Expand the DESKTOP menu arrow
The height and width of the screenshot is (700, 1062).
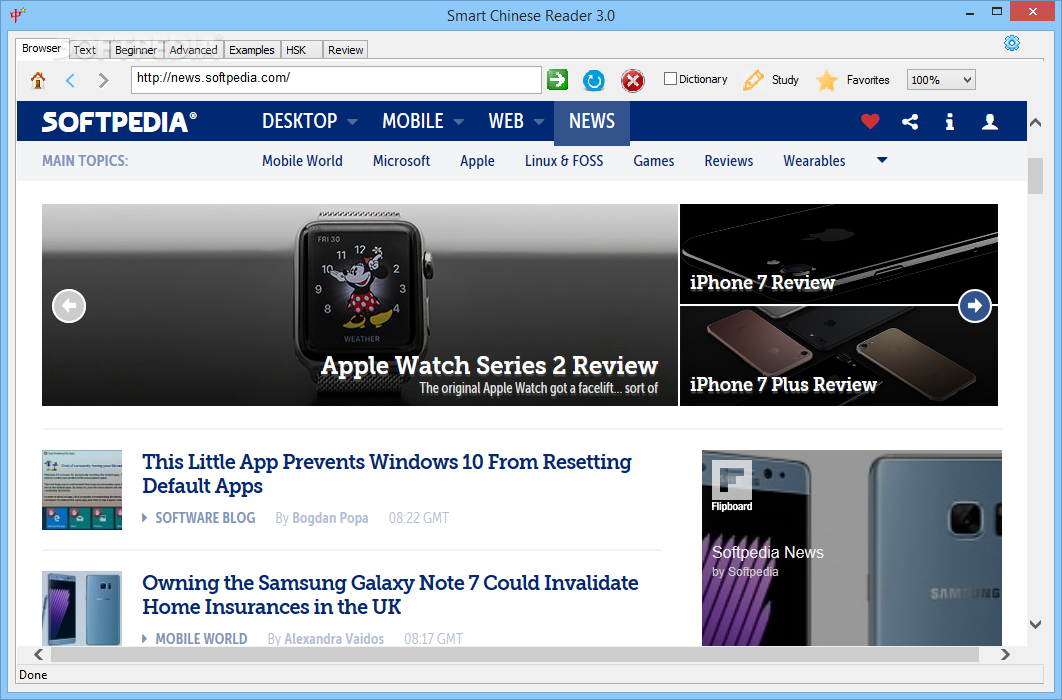point(352,122)
